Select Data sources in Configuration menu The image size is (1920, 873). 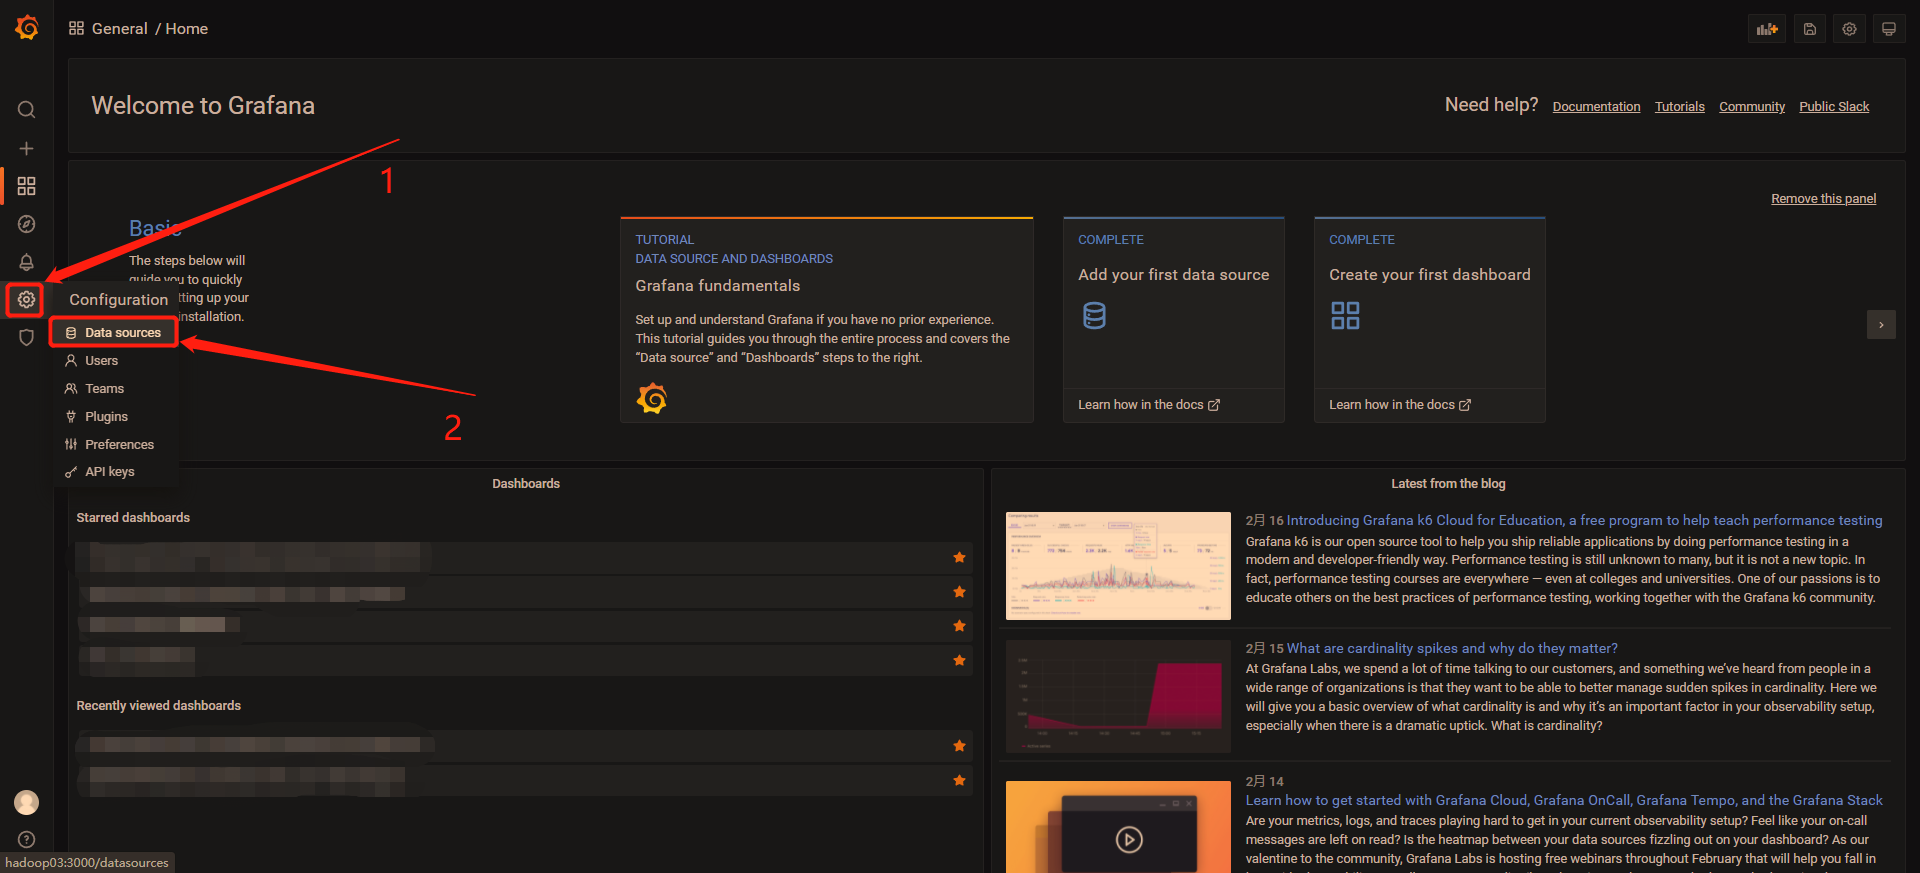[x=114, y=333]
